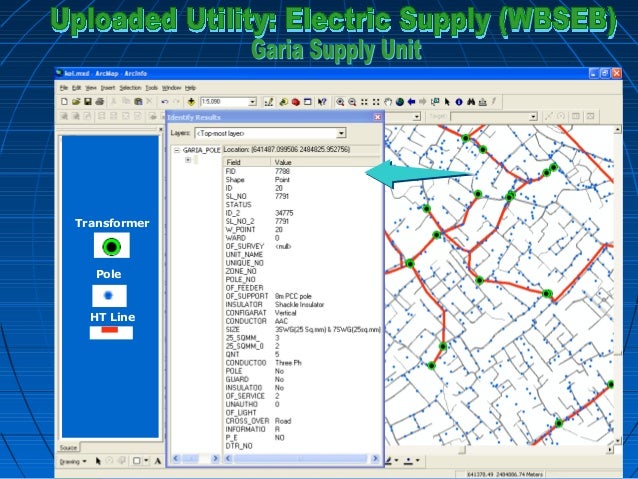Screen dimensions: 638x479
Task: Click the CROSS_OVER value Road
Action: click(283, 421)
